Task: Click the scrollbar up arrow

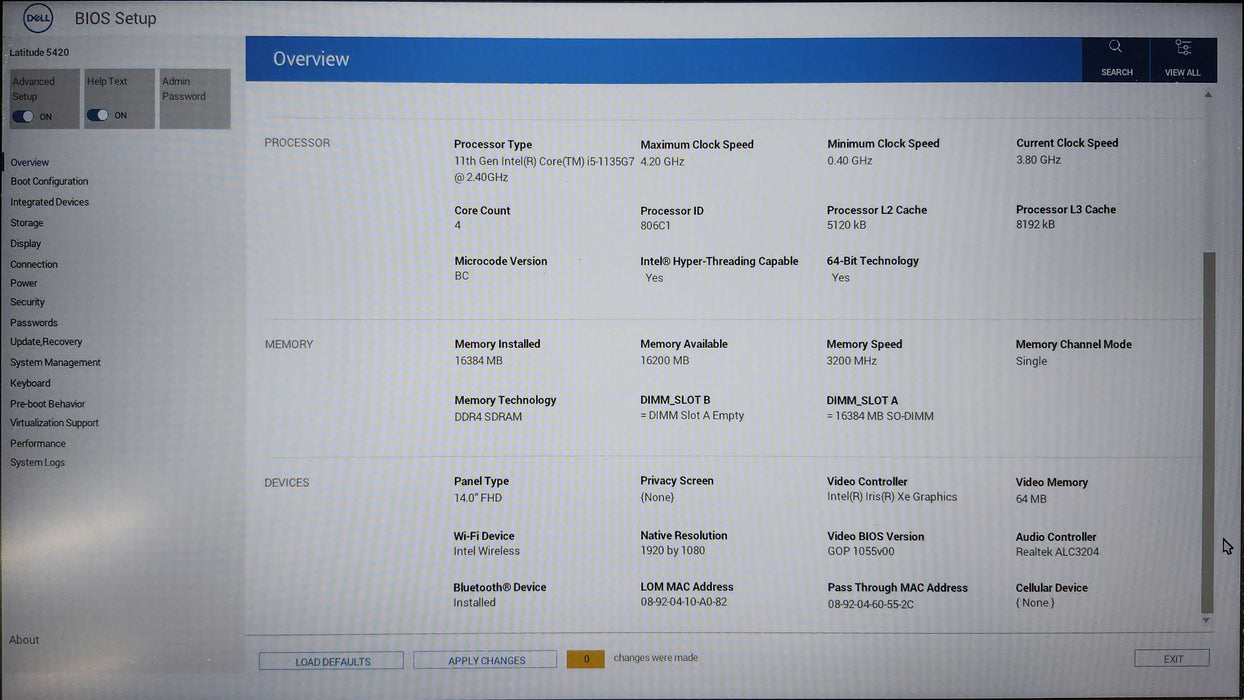Action: [1207, 95]
